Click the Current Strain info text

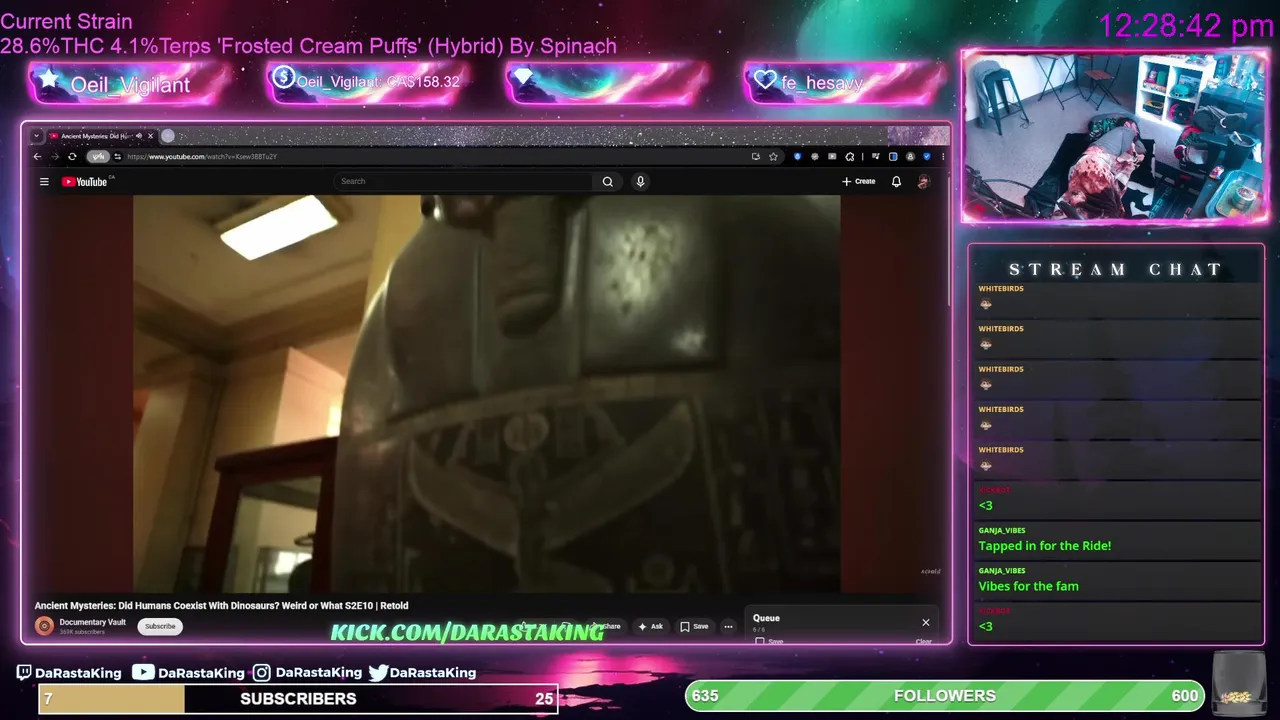click(308, 33)
